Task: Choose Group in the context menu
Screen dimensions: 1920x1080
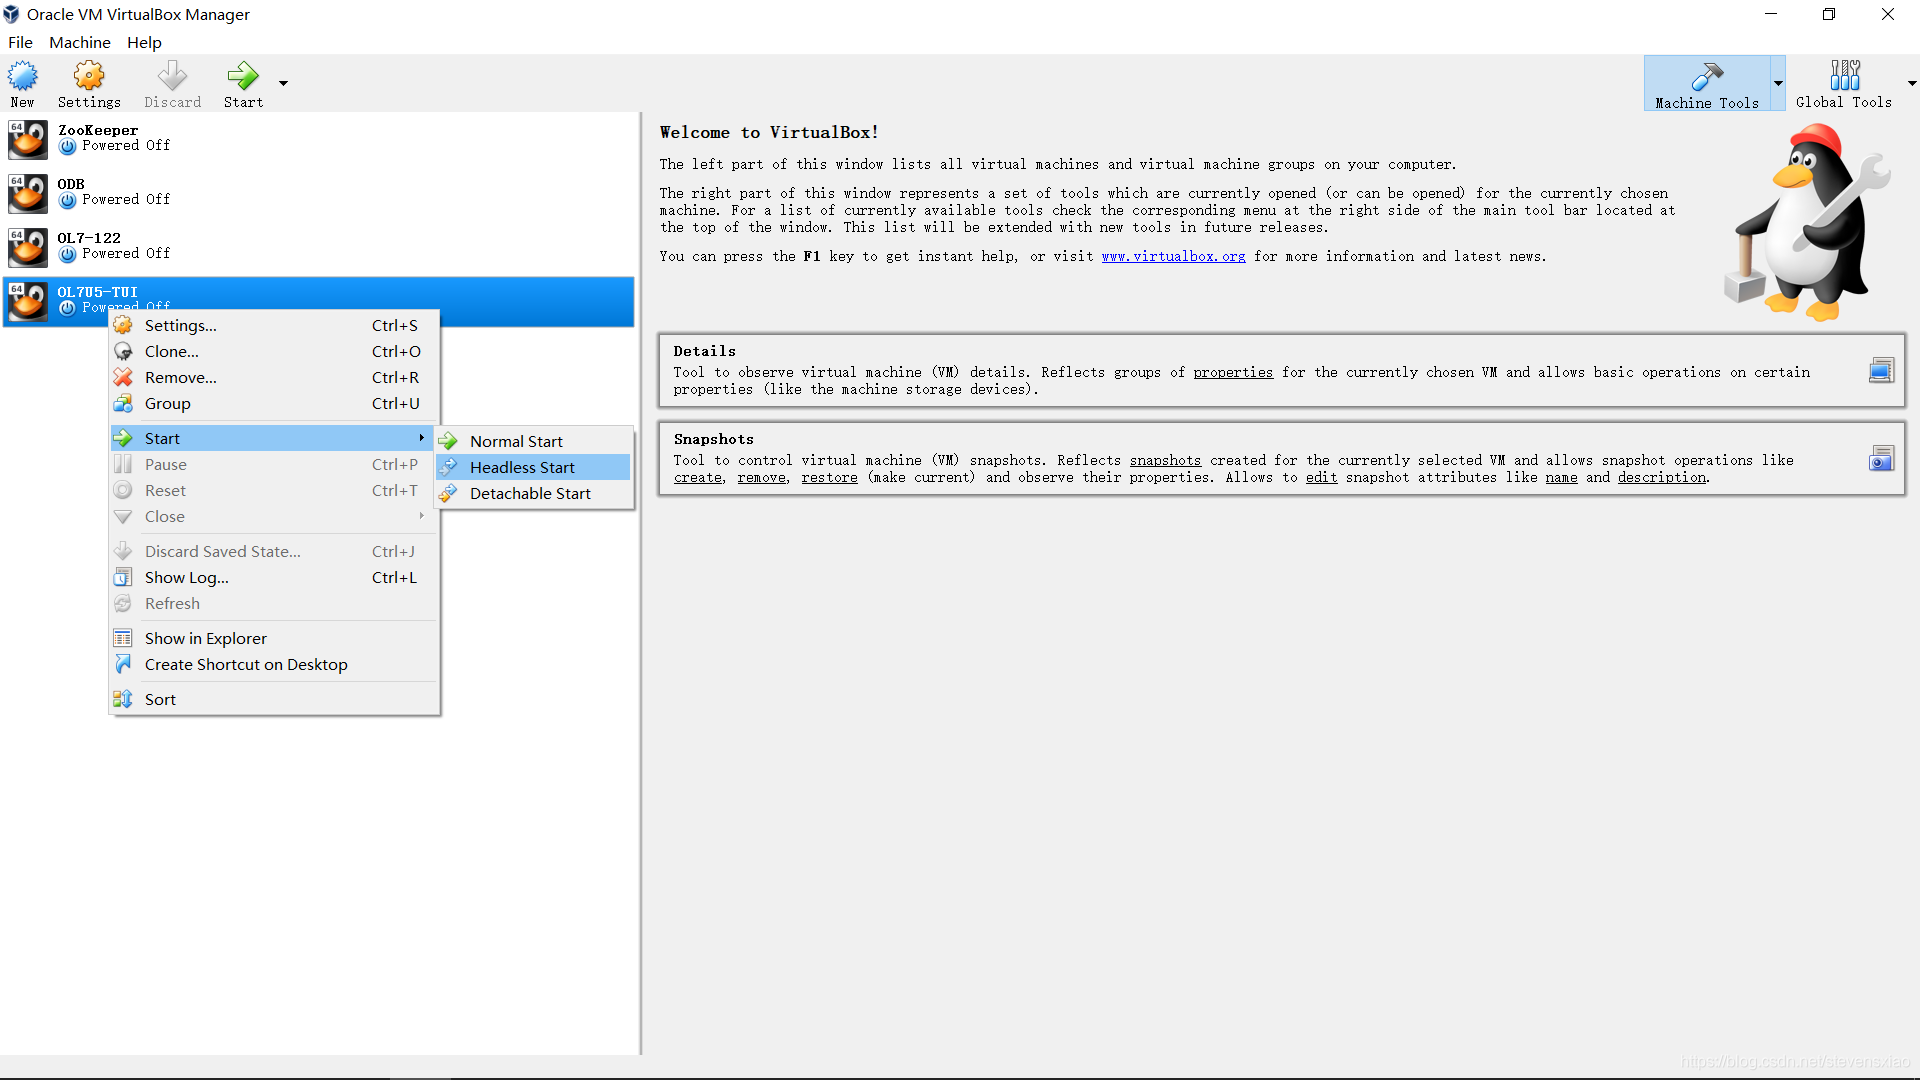Action: coord(274,403)
